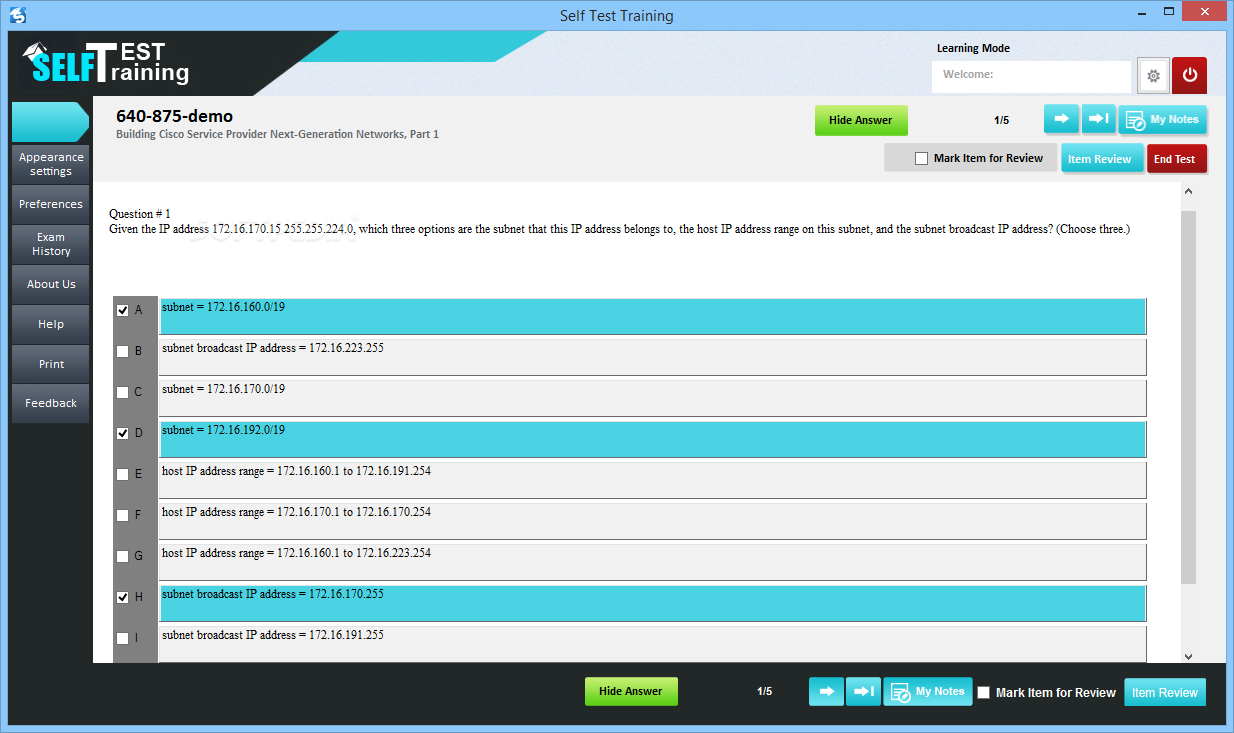Click the vertical scrollbar thumb

pos(1188,397)
